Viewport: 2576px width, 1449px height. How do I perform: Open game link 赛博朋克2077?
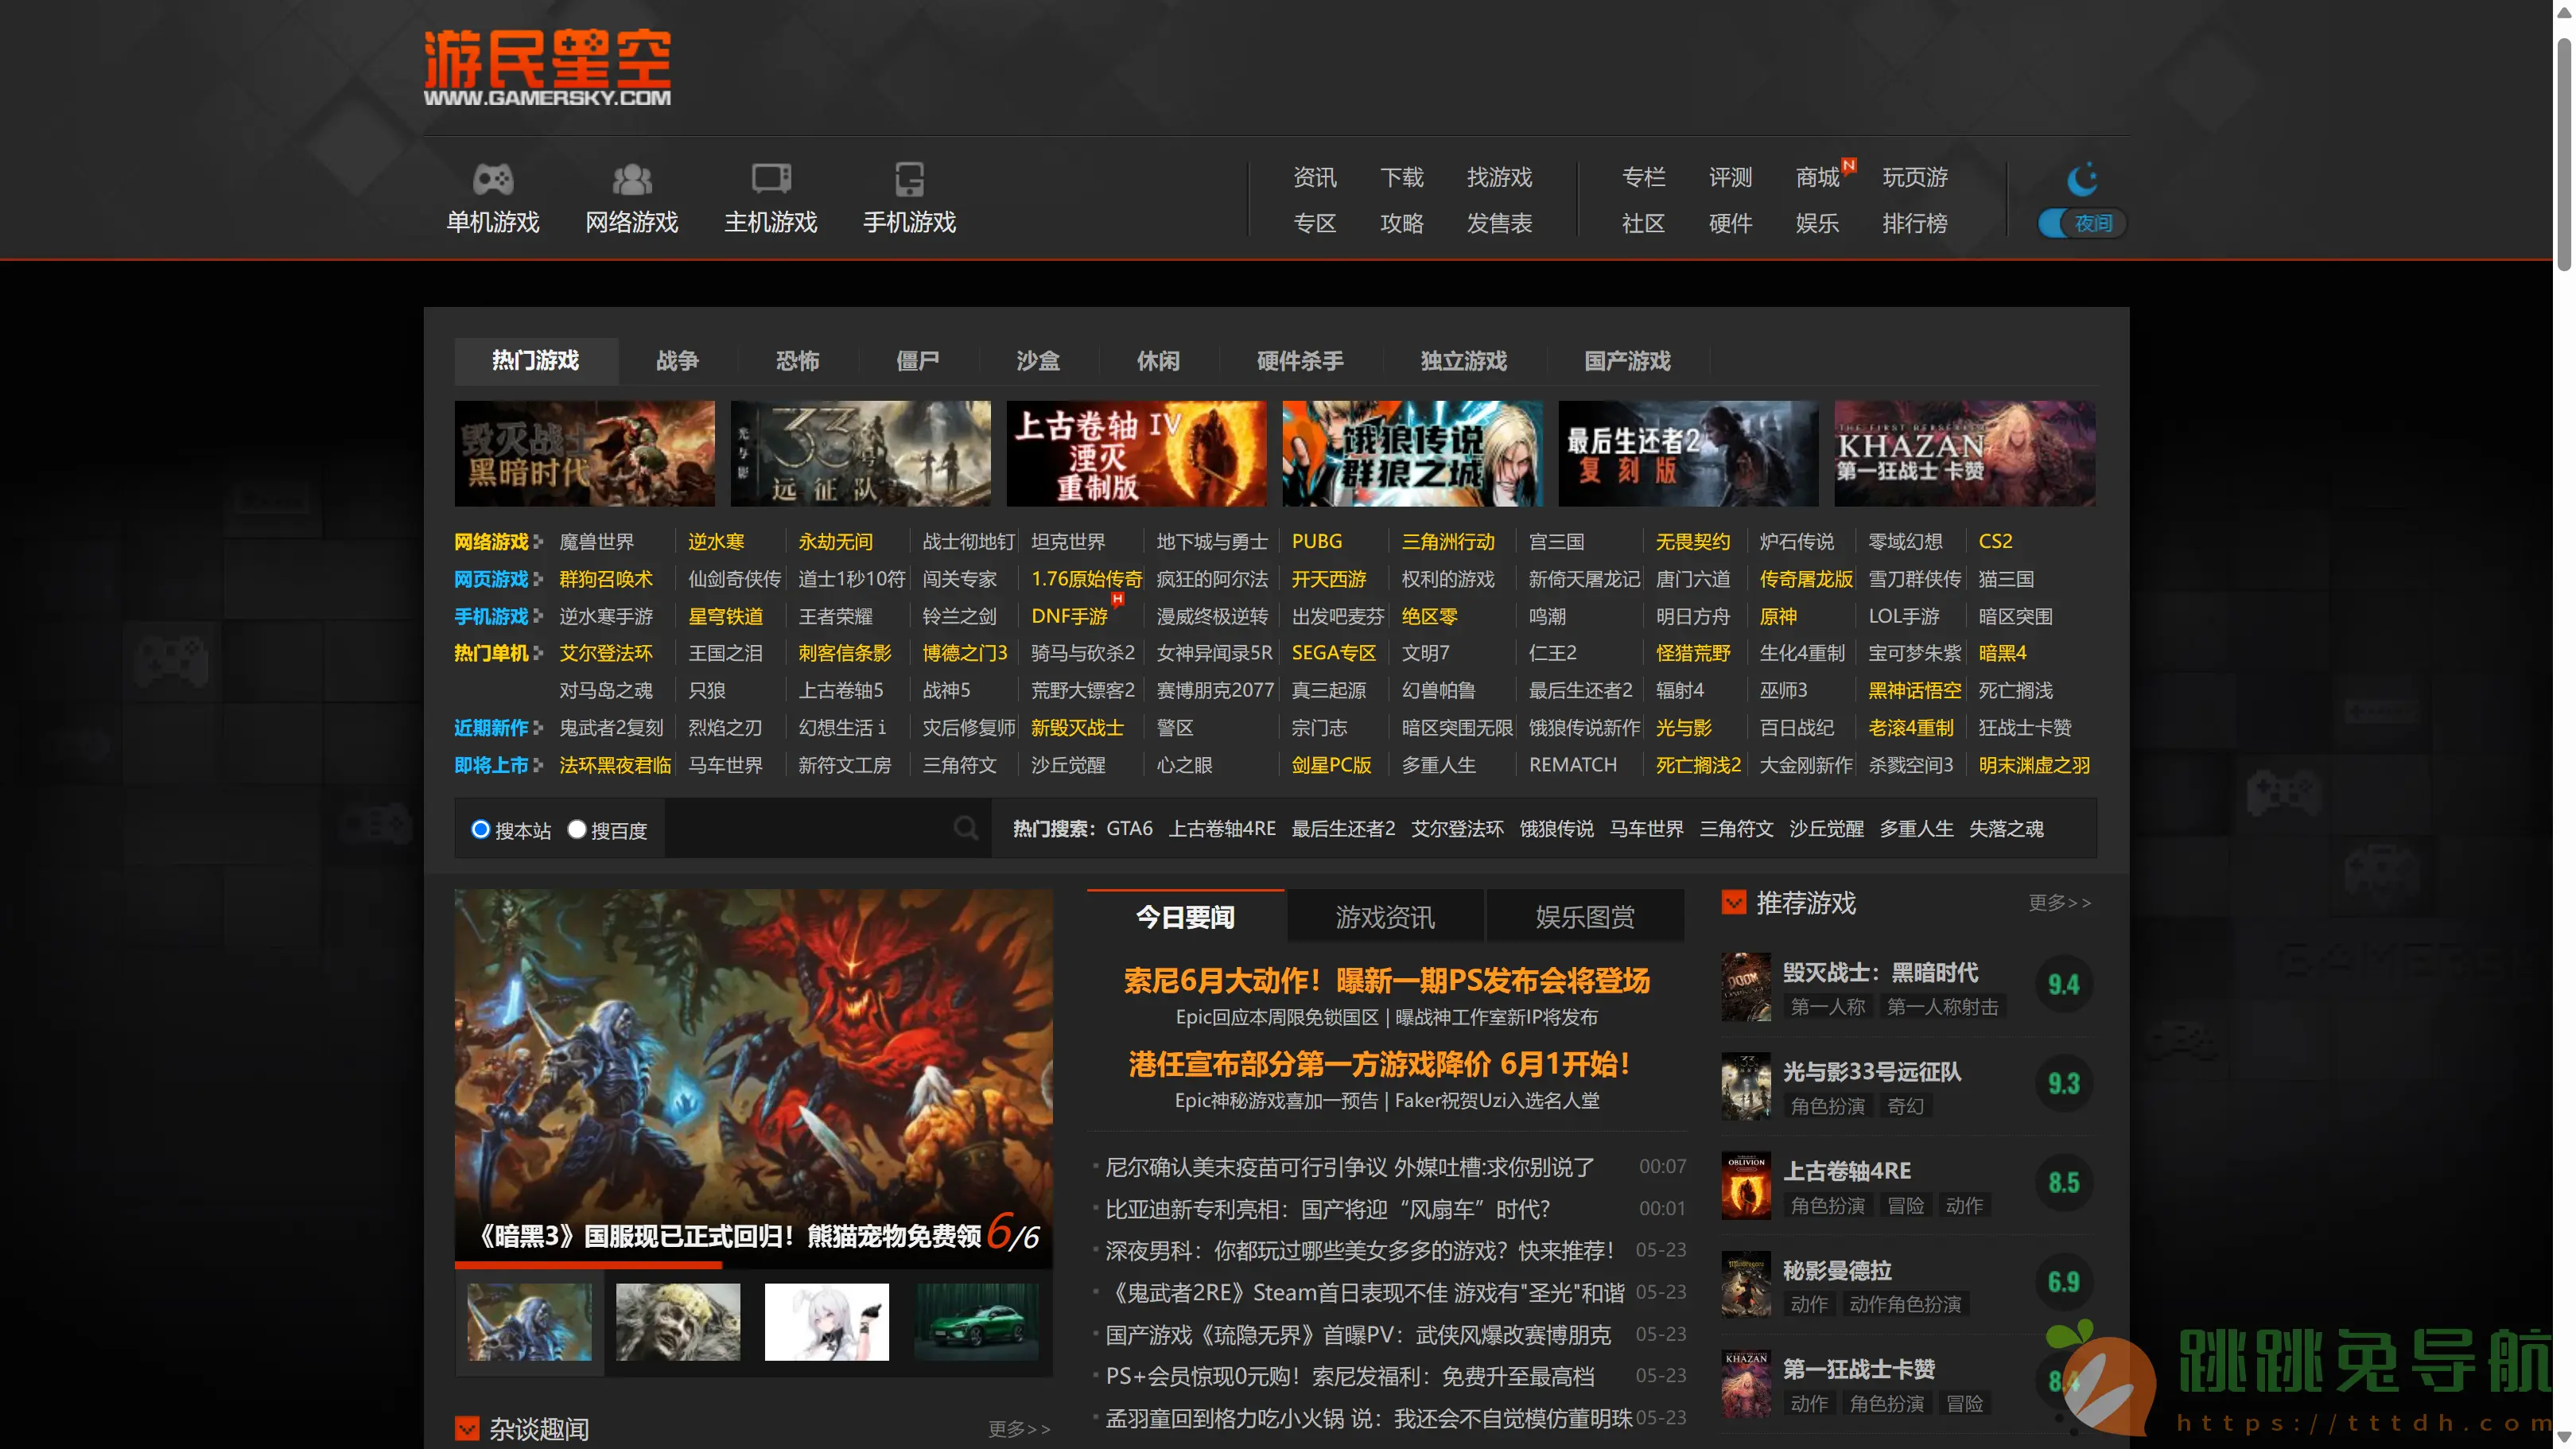pos(1215,690)
